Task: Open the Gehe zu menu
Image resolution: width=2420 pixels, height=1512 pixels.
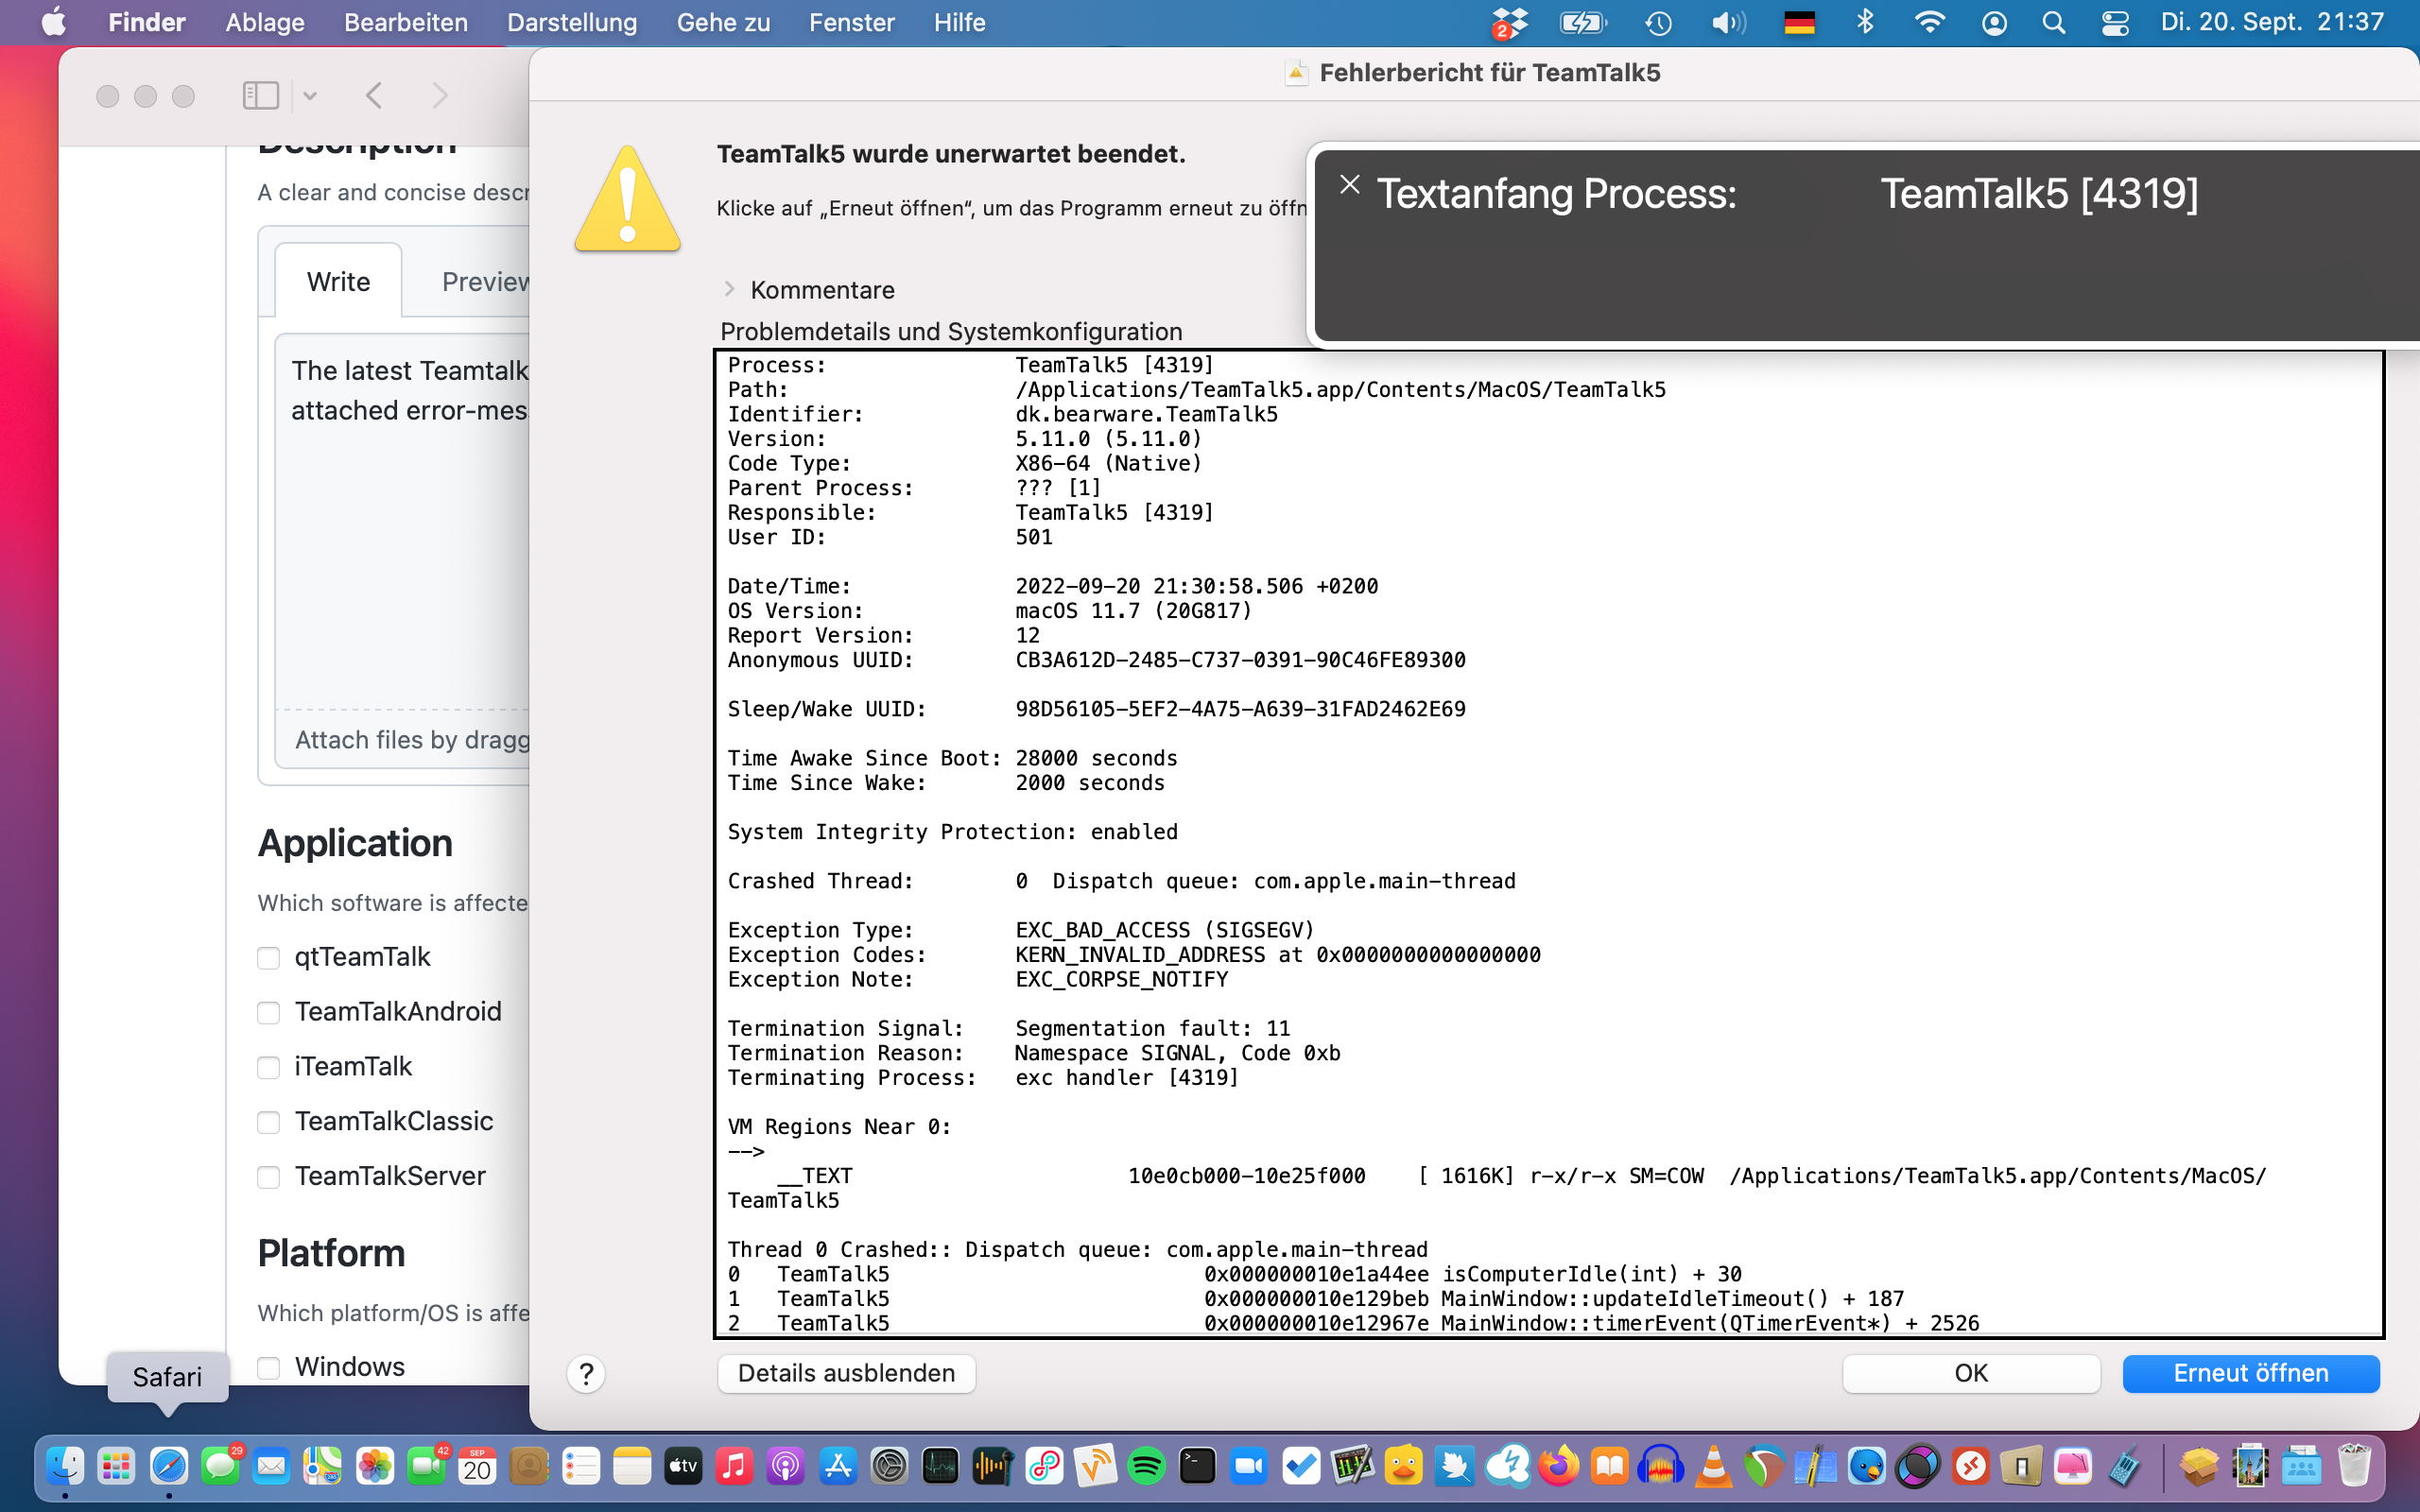Action: point(723,22)
